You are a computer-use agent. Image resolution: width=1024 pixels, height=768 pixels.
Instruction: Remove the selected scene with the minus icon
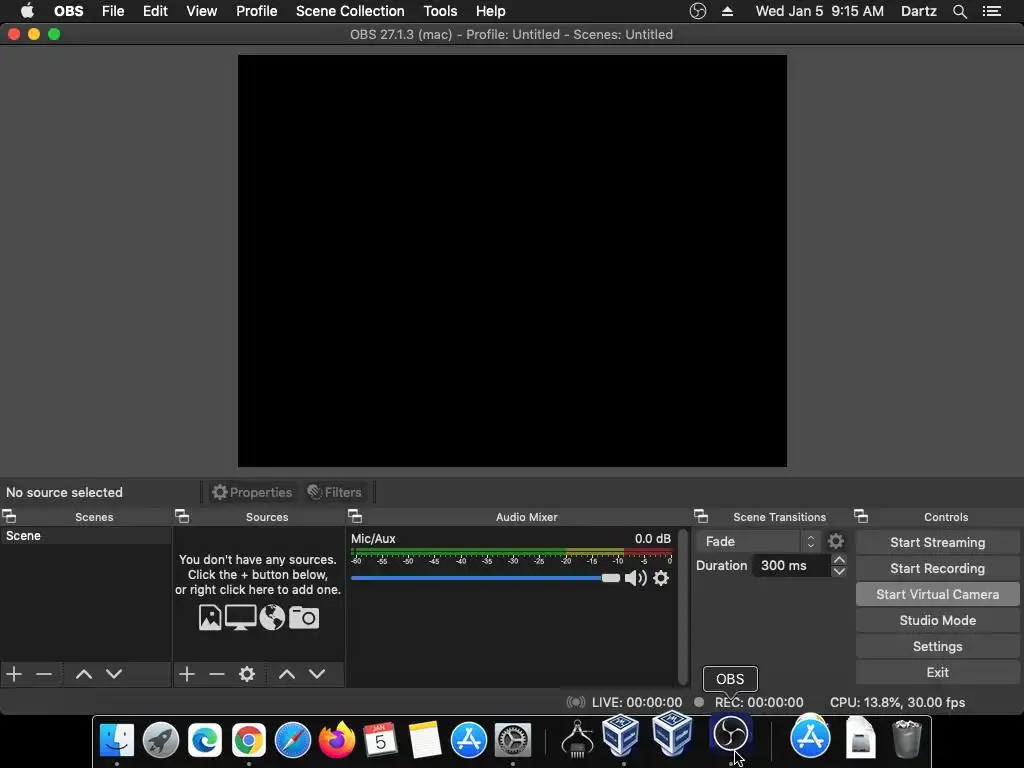point(44,674)
